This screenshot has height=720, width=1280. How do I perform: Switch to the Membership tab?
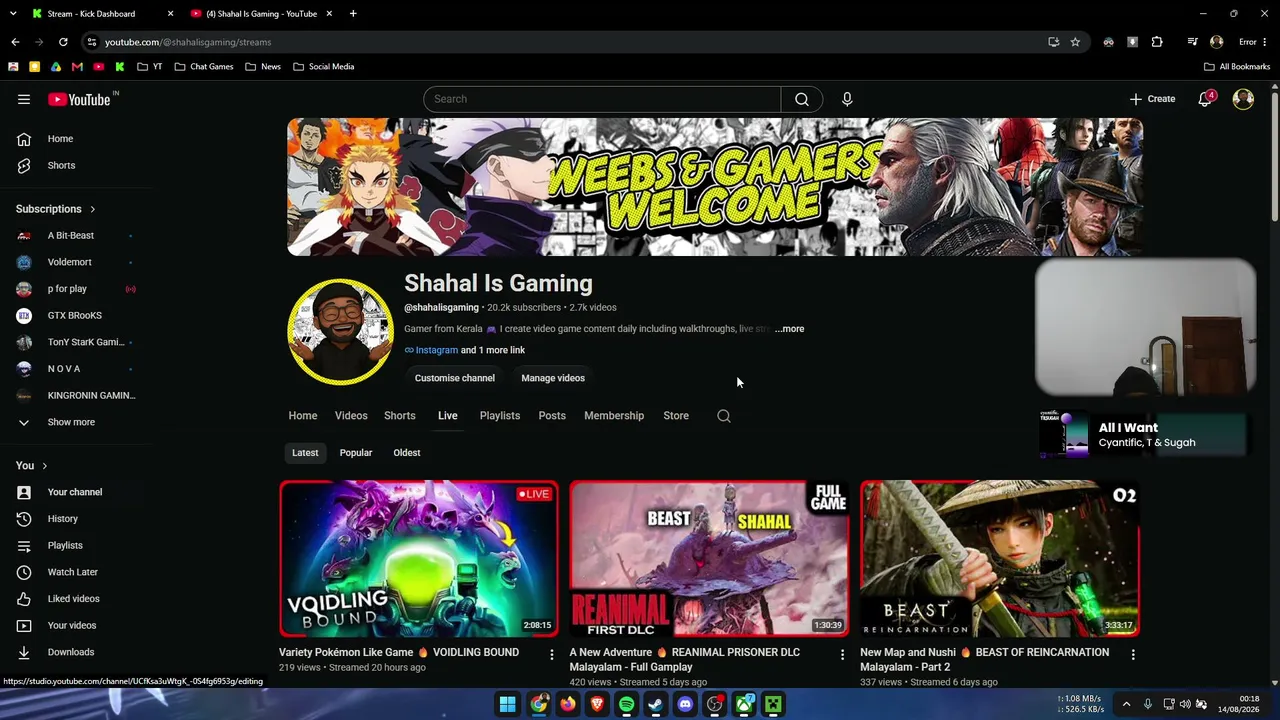click(x=614, y=416)
